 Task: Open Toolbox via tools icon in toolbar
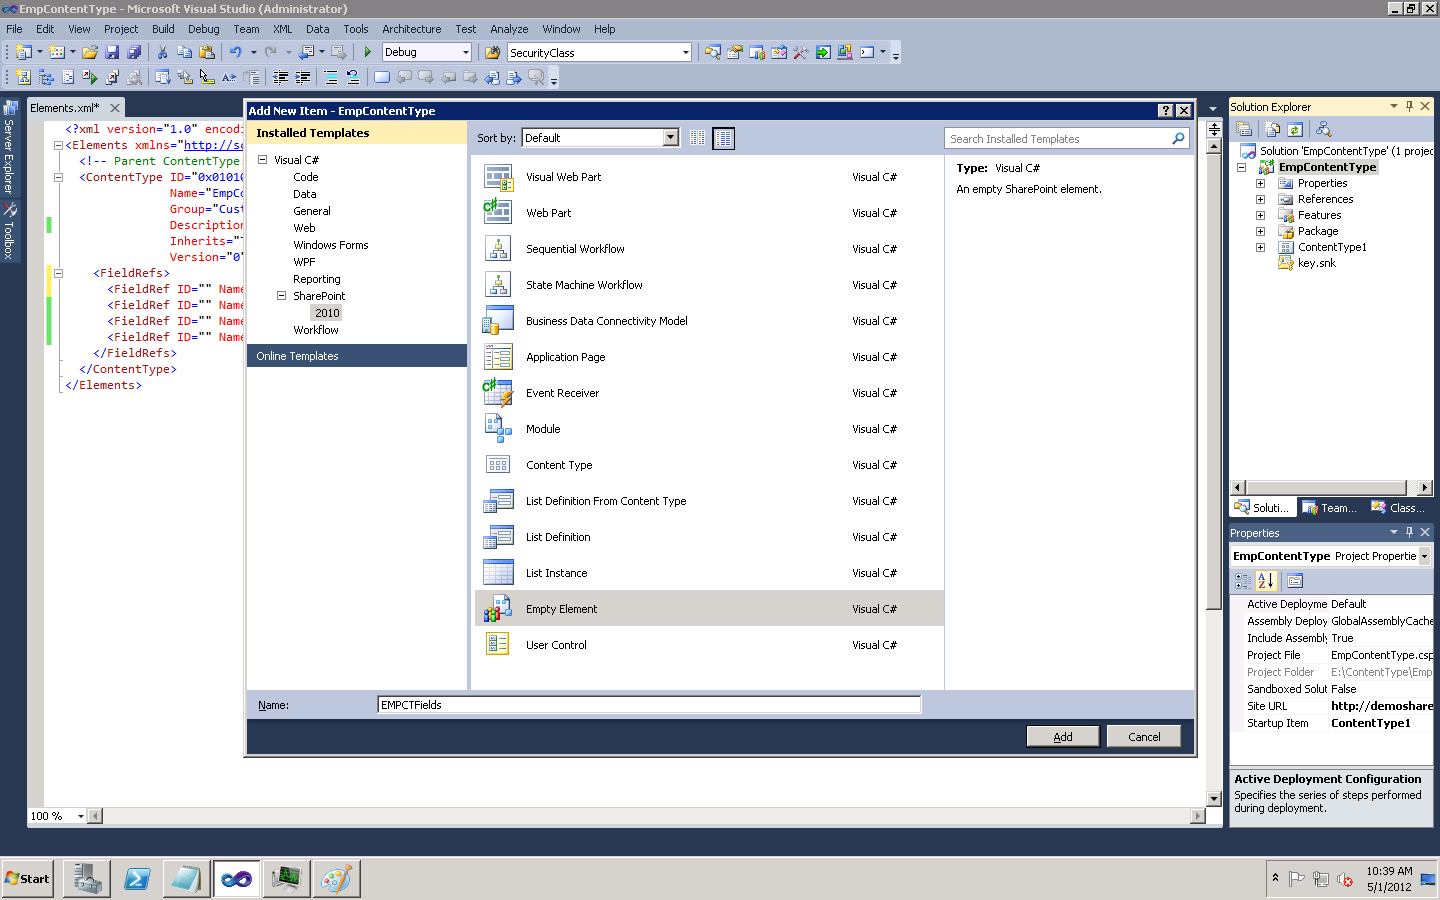click(801, 52)
